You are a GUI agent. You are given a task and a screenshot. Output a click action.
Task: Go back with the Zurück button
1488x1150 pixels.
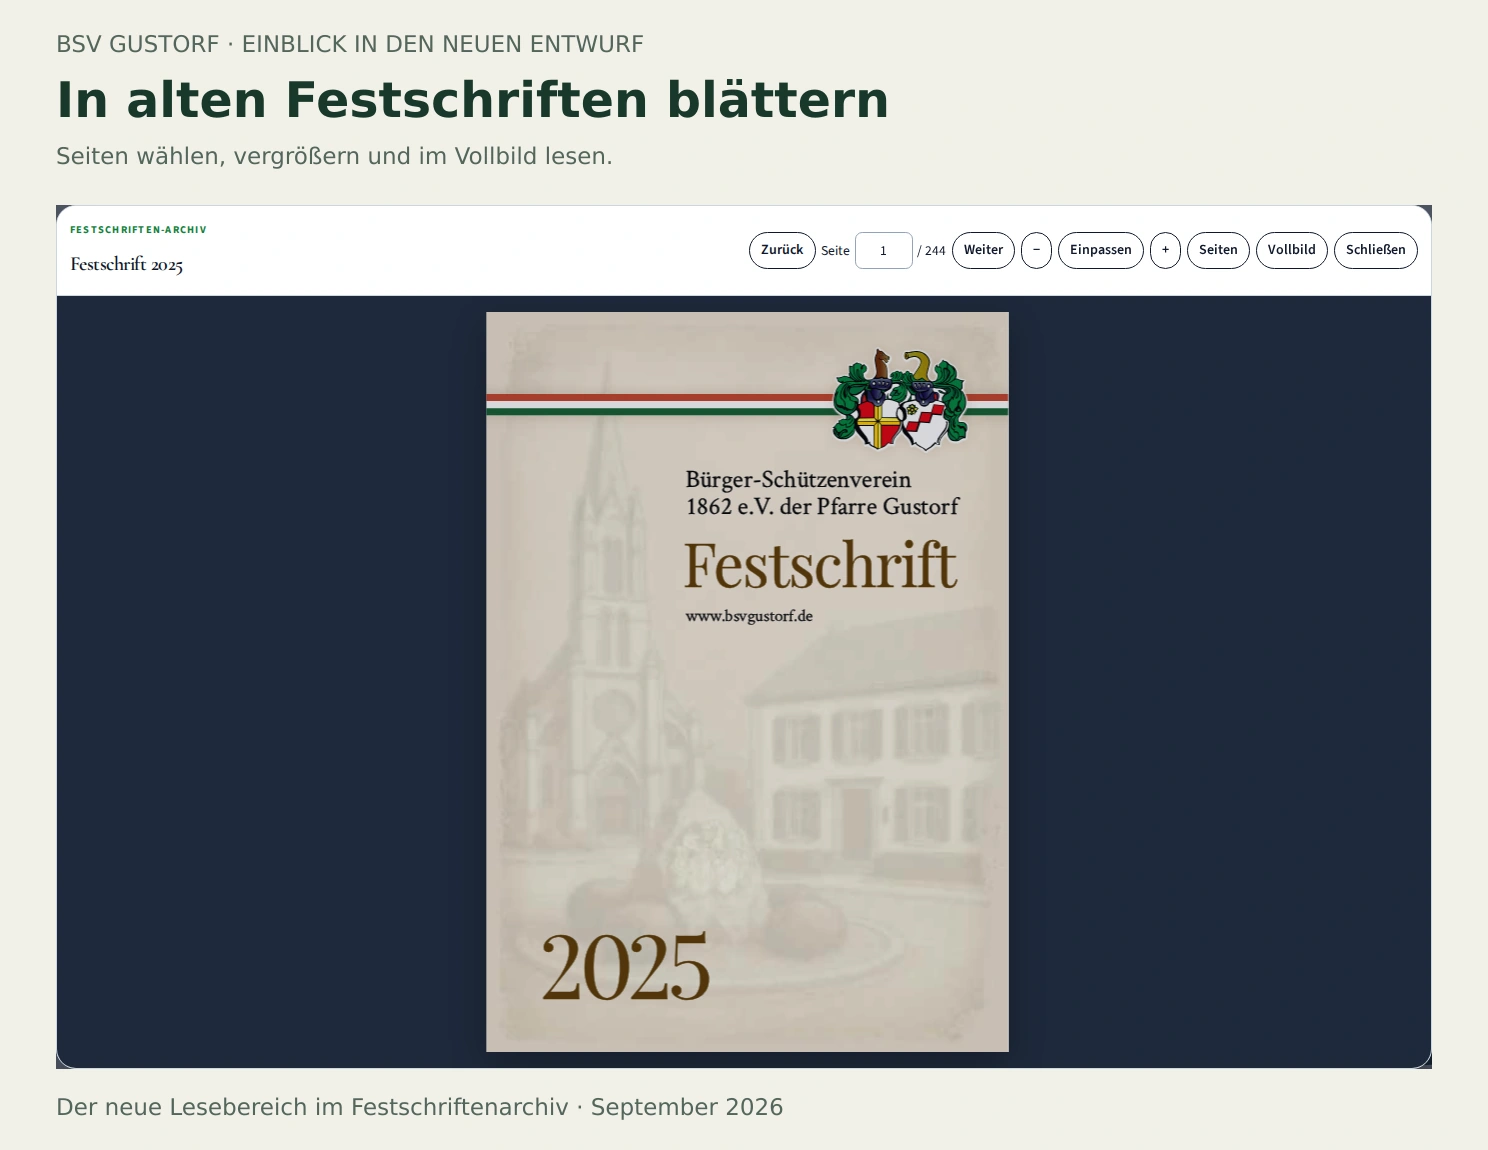click(x=782, y=250)
